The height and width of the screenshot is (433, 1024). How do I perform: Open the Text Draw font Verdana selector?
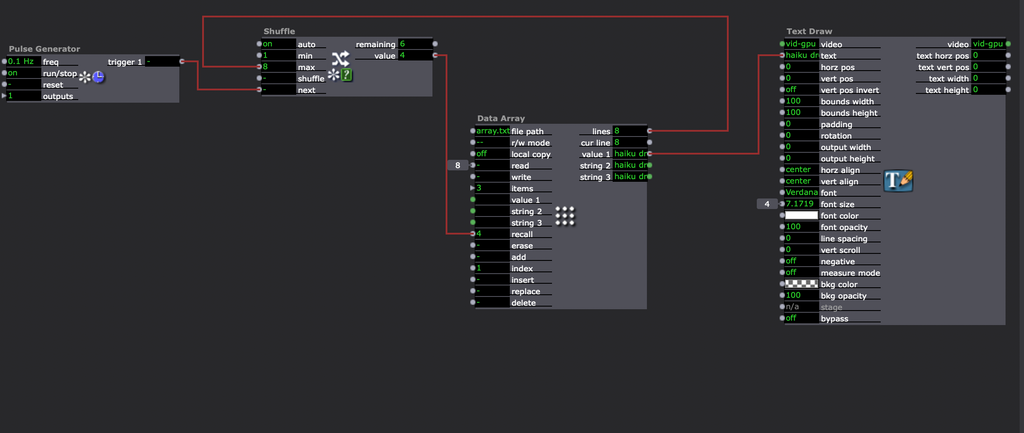[x=800, y=192]
